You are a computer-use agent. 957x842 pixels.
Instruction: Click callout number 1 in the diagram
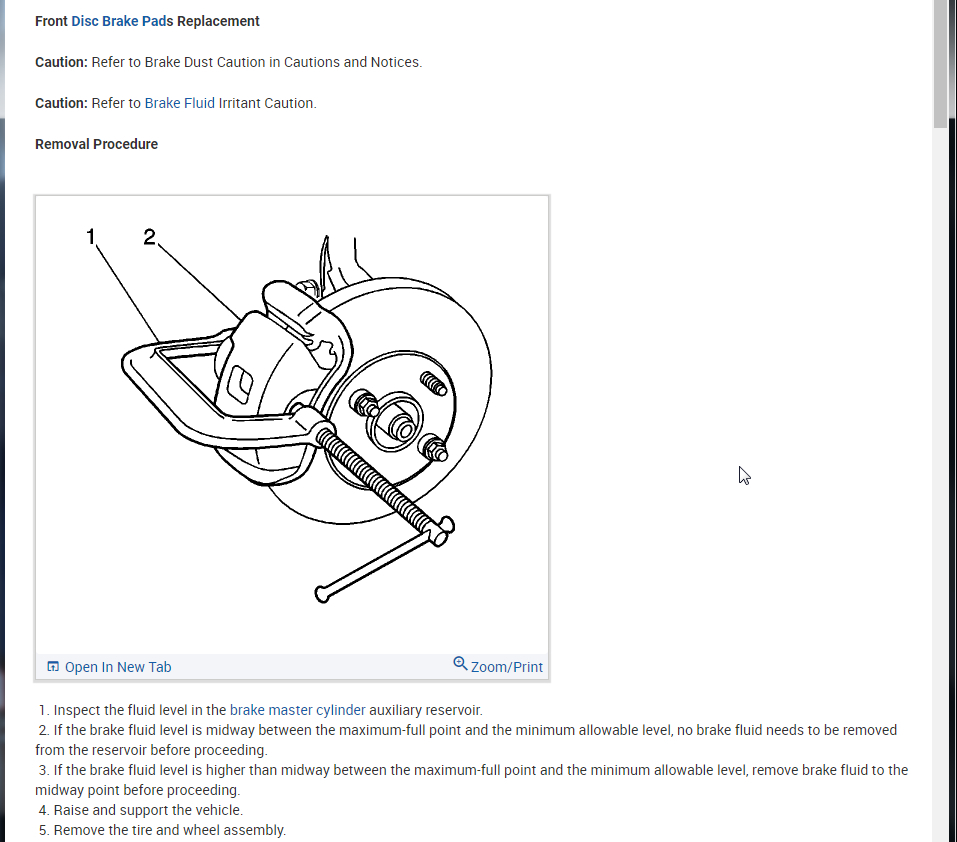(x=91, y=237)
